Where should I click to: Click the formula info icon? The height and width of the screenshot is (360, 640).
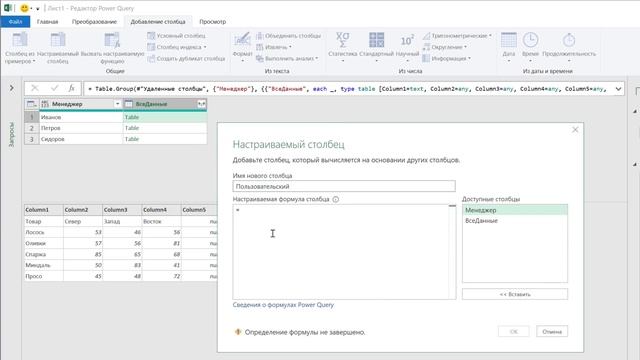336,199
